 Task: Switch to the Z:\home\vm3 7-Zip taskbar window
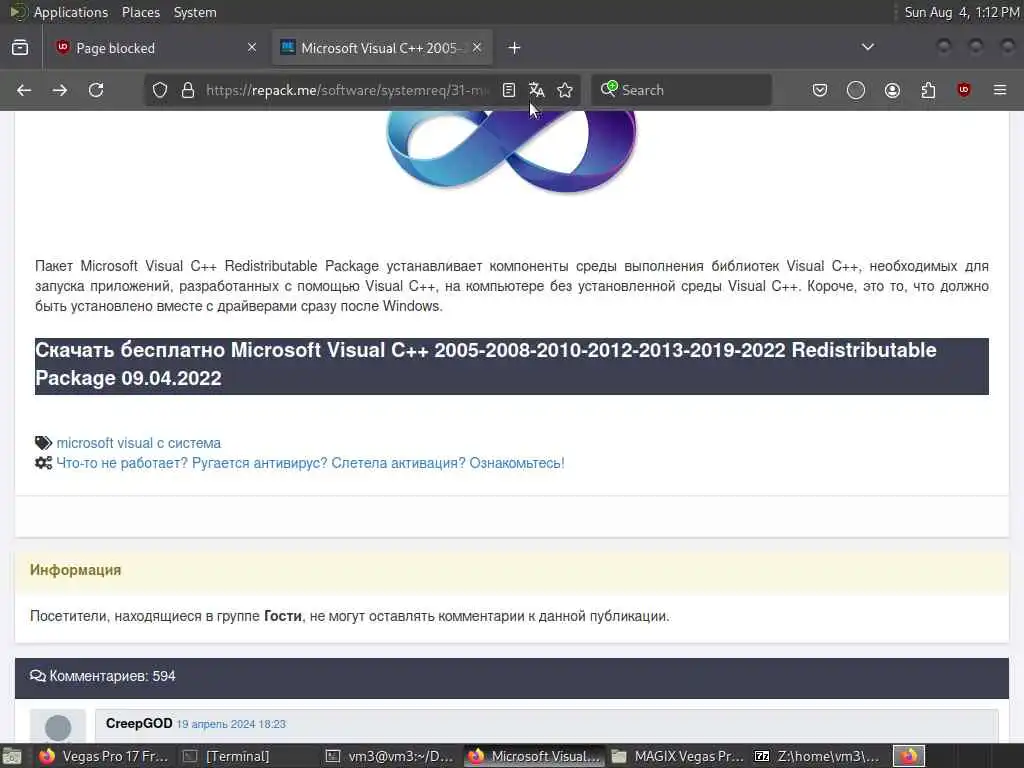pyautogui.click(x=817, y=756)
